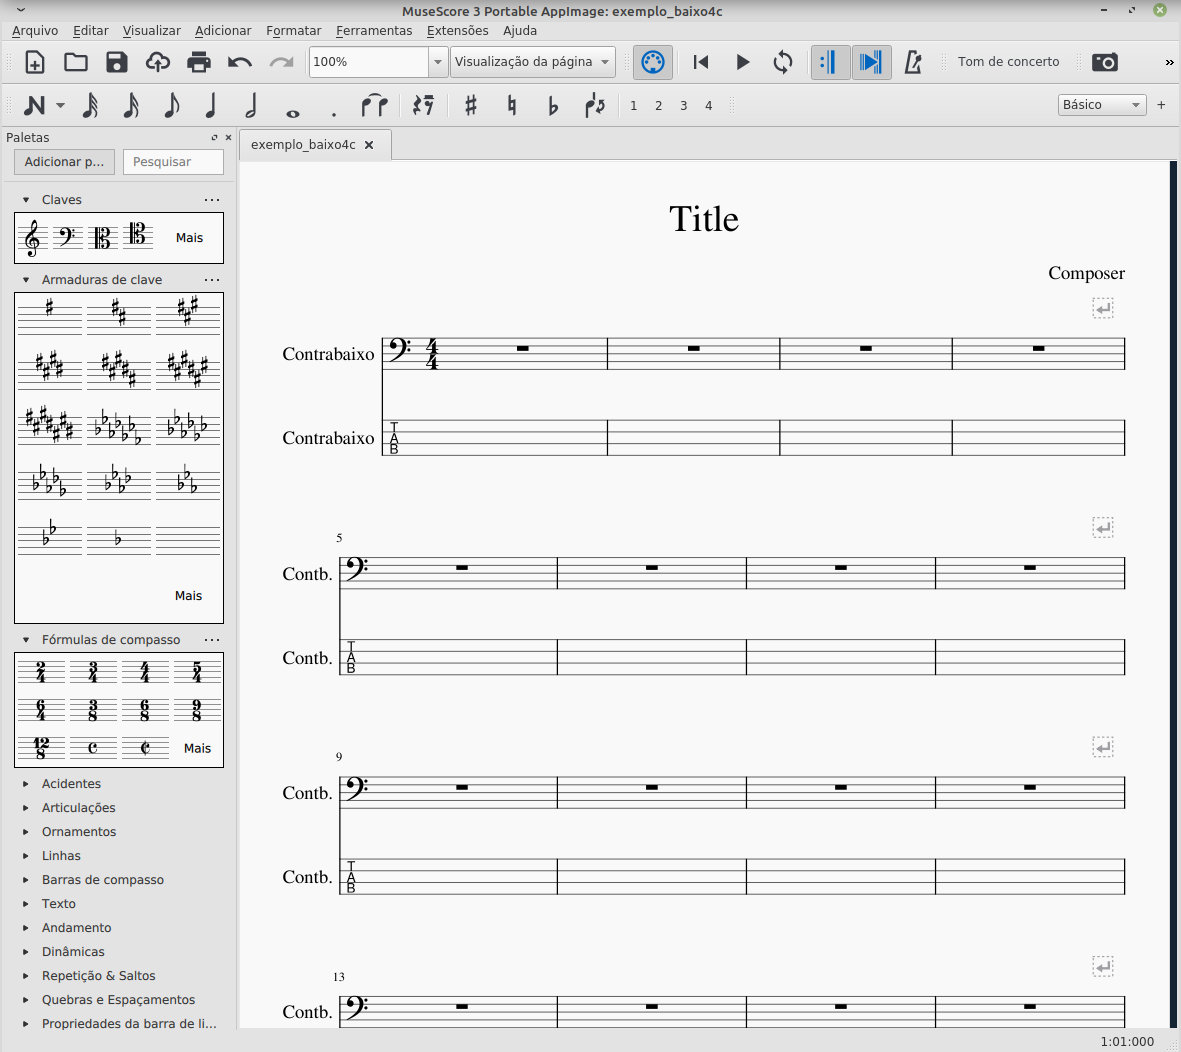The height and width of the screenshot is (1052, 1181).
Task: Expand the Articulações palette
Action: coord(26,808)
